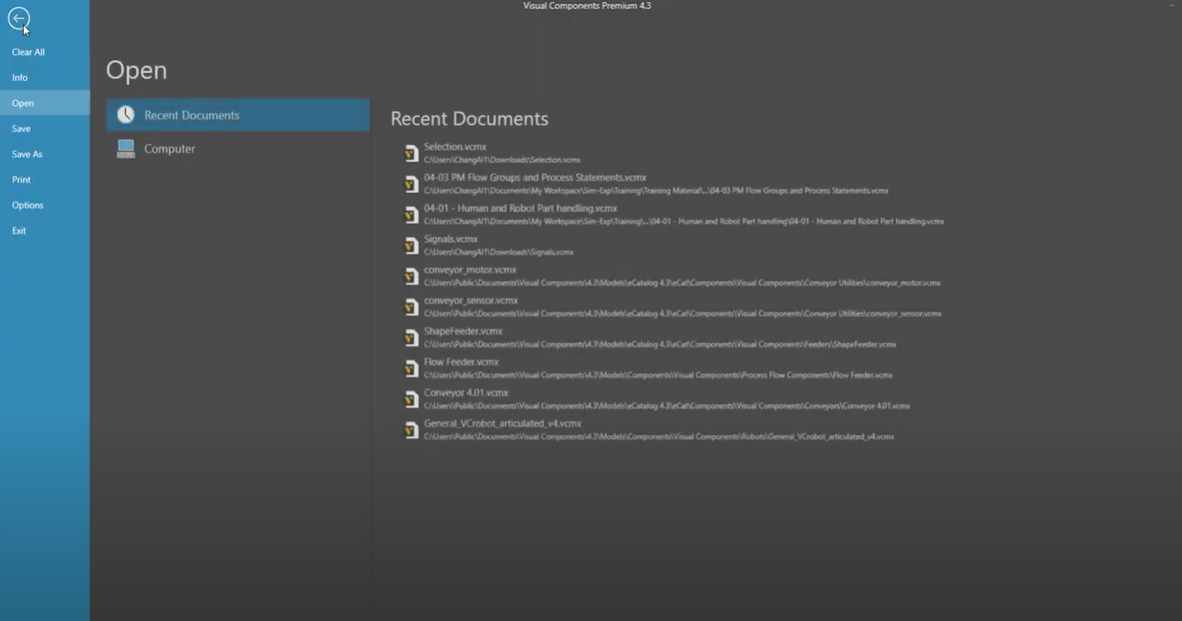The width and height of the screenshot is (1182, 621).
Task: Click the file icon next to Conveyor 4.01.vcmx
Action: click(x=411, y=399)
